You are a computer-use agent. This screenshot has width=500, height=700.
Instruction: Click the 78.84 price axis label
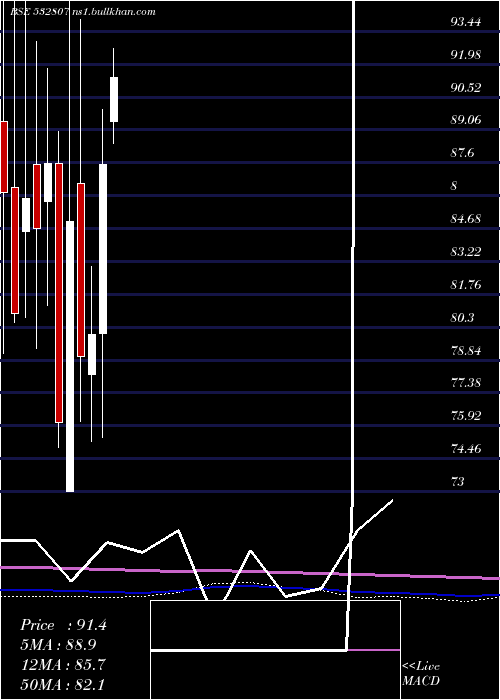(x=466, y=350)
